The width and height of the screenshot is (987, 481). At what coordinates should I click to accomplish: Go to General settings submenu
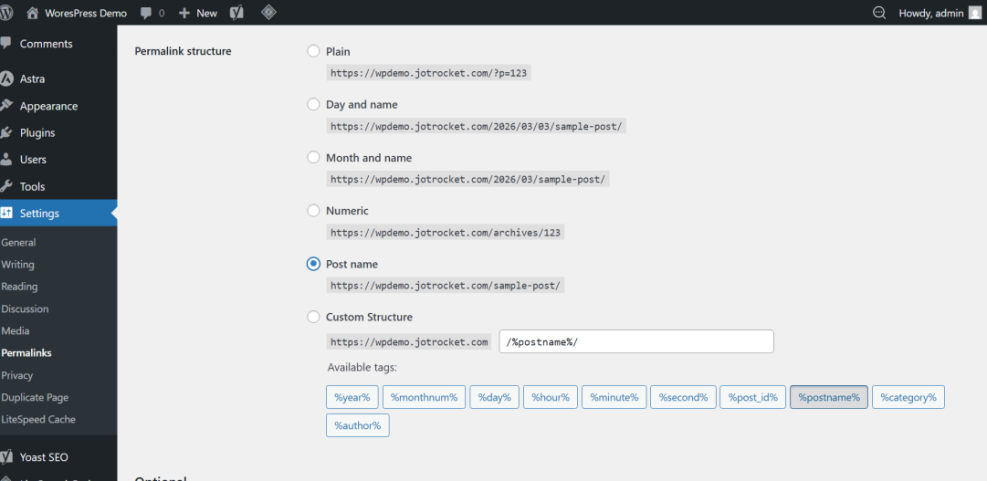pyautogui.click(x=18, y=242)
